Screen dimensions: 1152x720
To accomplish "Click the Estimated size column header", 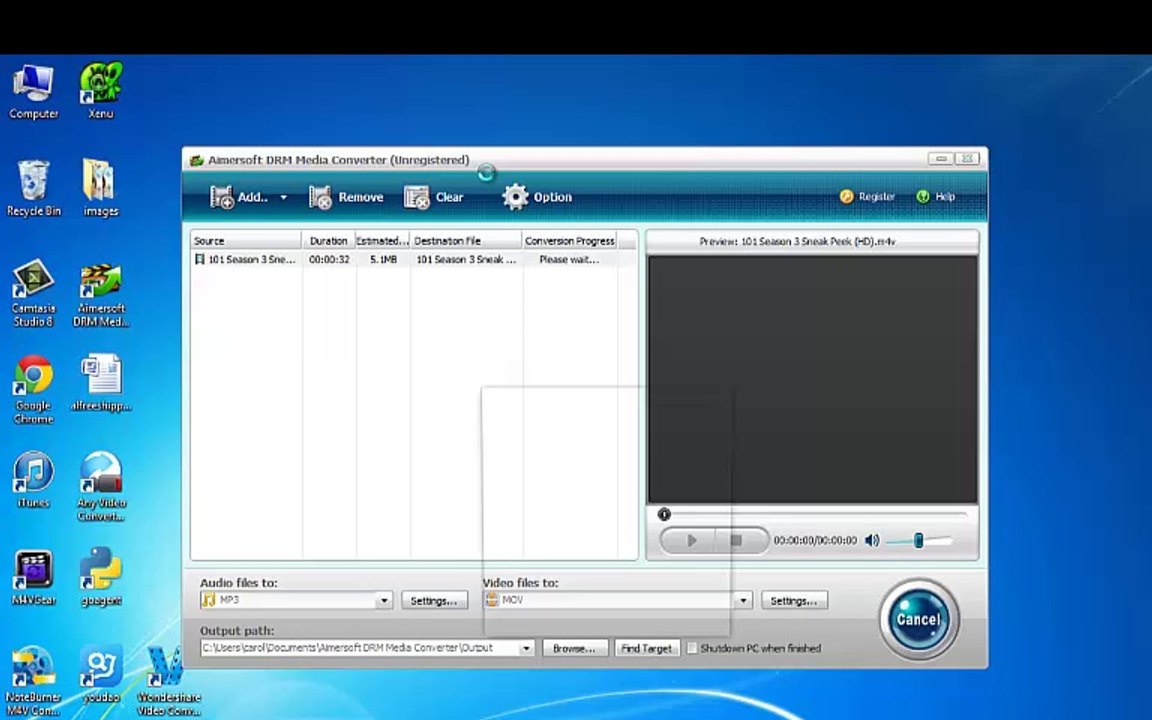I will coord(383,240).
